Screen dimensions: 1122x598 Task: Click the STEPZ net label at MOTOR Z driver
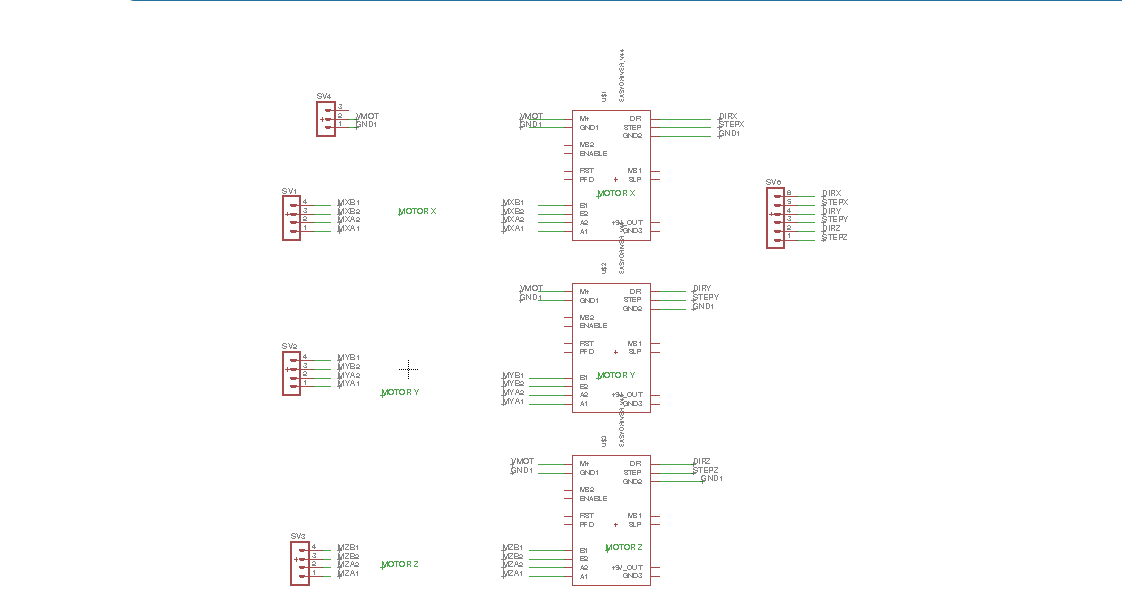[x=706, y=471]
